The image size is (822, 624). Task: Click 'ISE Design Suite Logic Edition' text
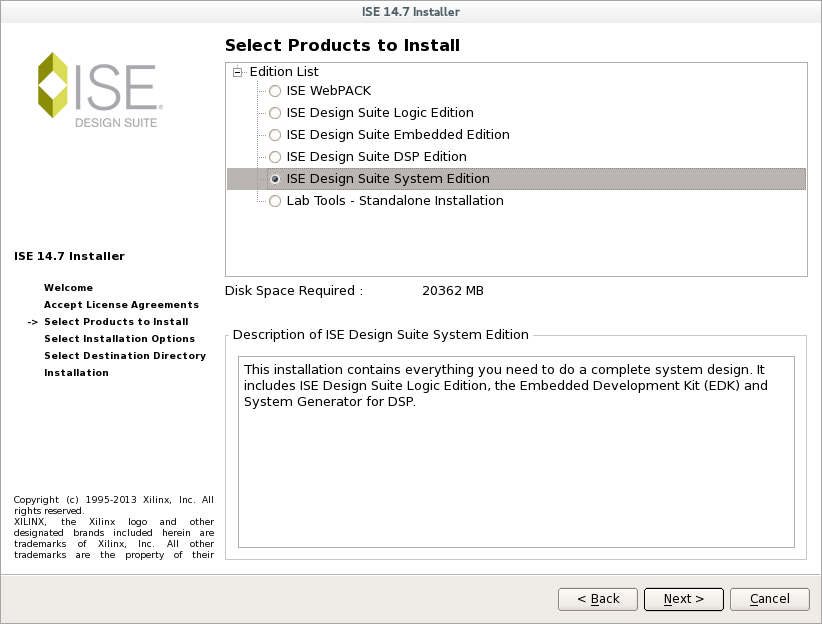(x=380, y=113)
